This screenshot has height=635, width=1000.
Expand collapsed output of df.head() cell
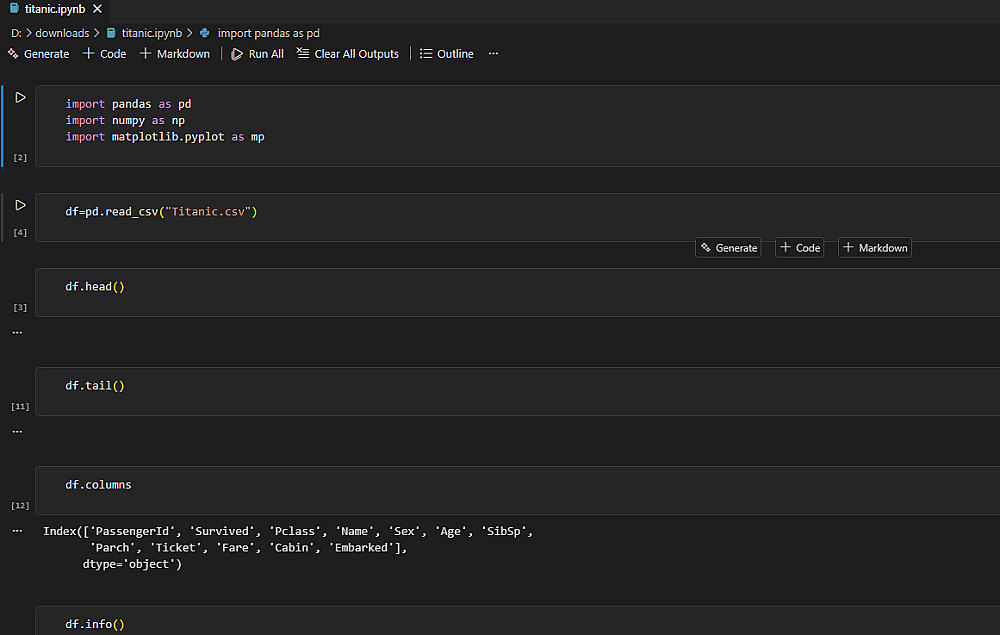(x=17, y=332)
